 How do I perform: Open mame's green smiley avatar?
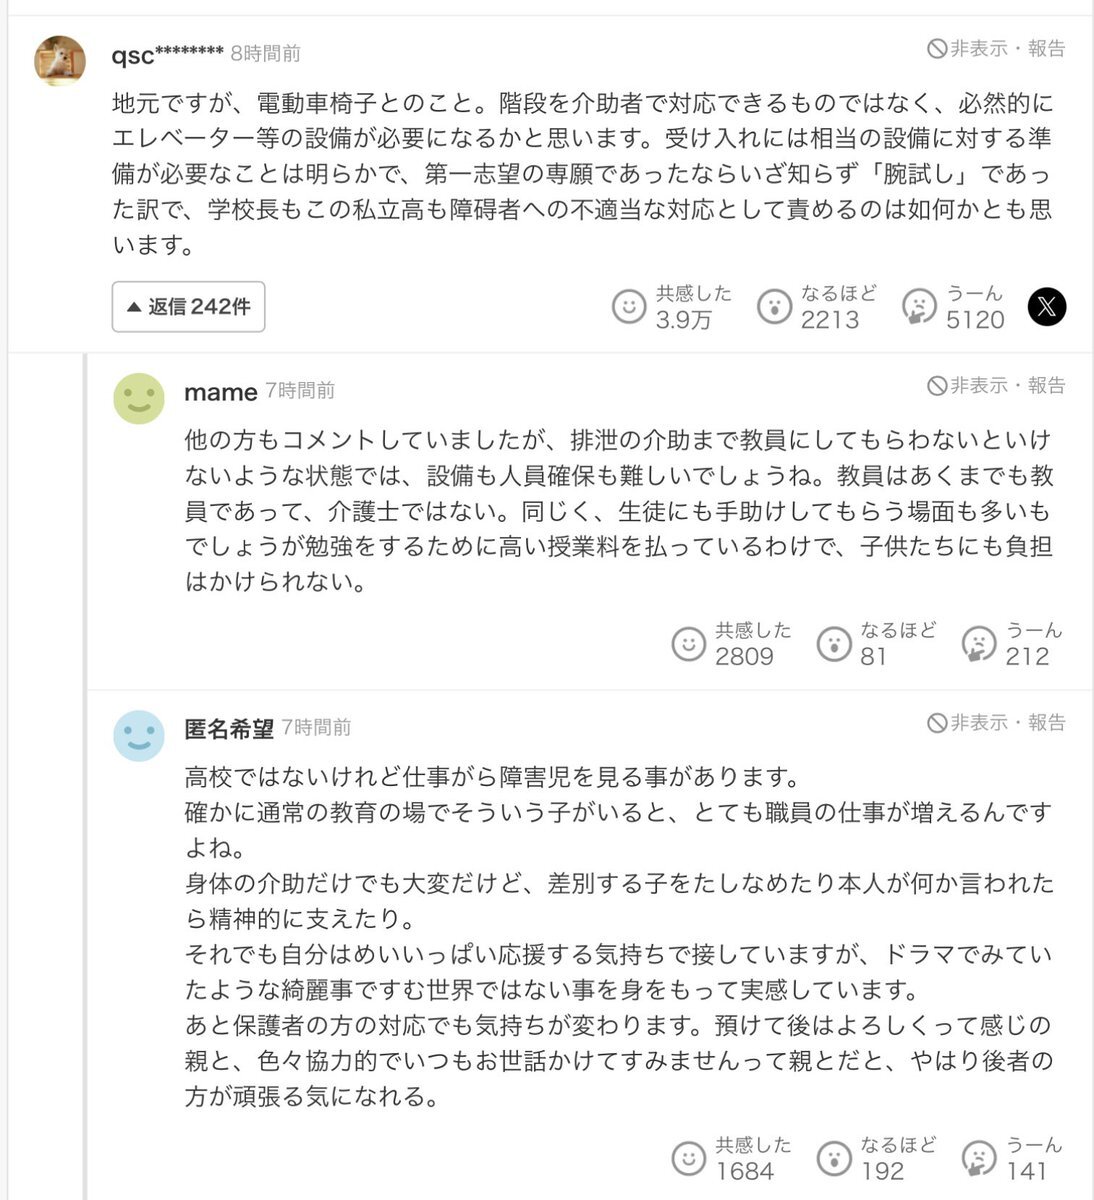139,398
